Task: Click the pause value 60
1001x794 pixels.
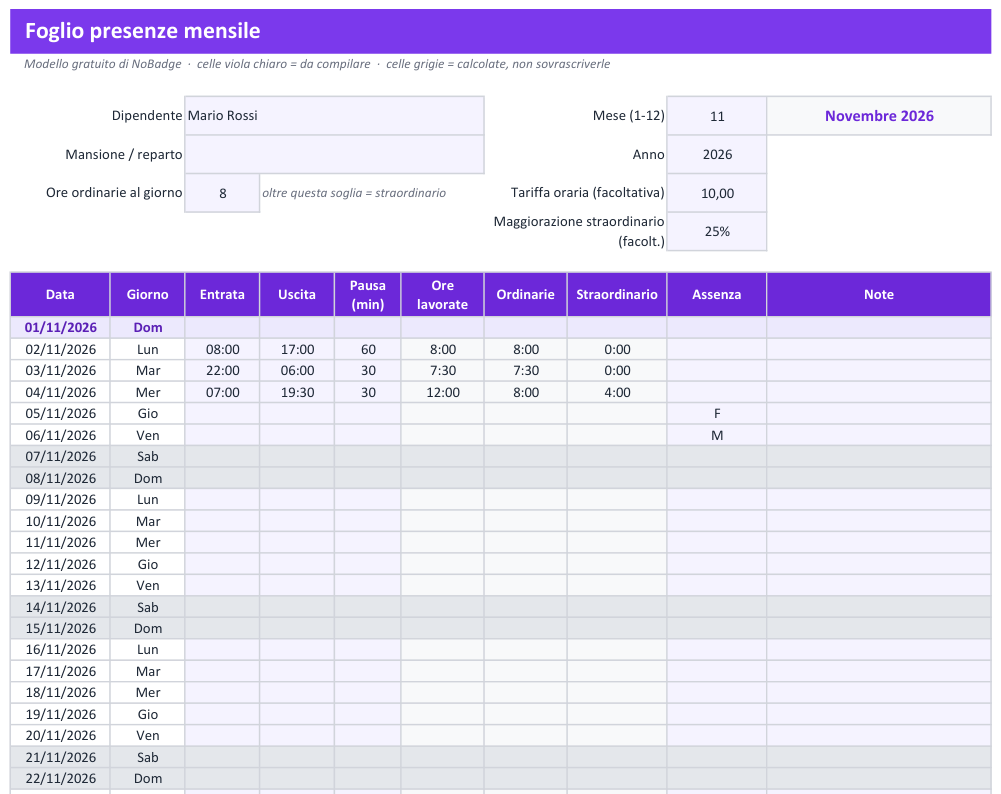Action: point(368,349)
